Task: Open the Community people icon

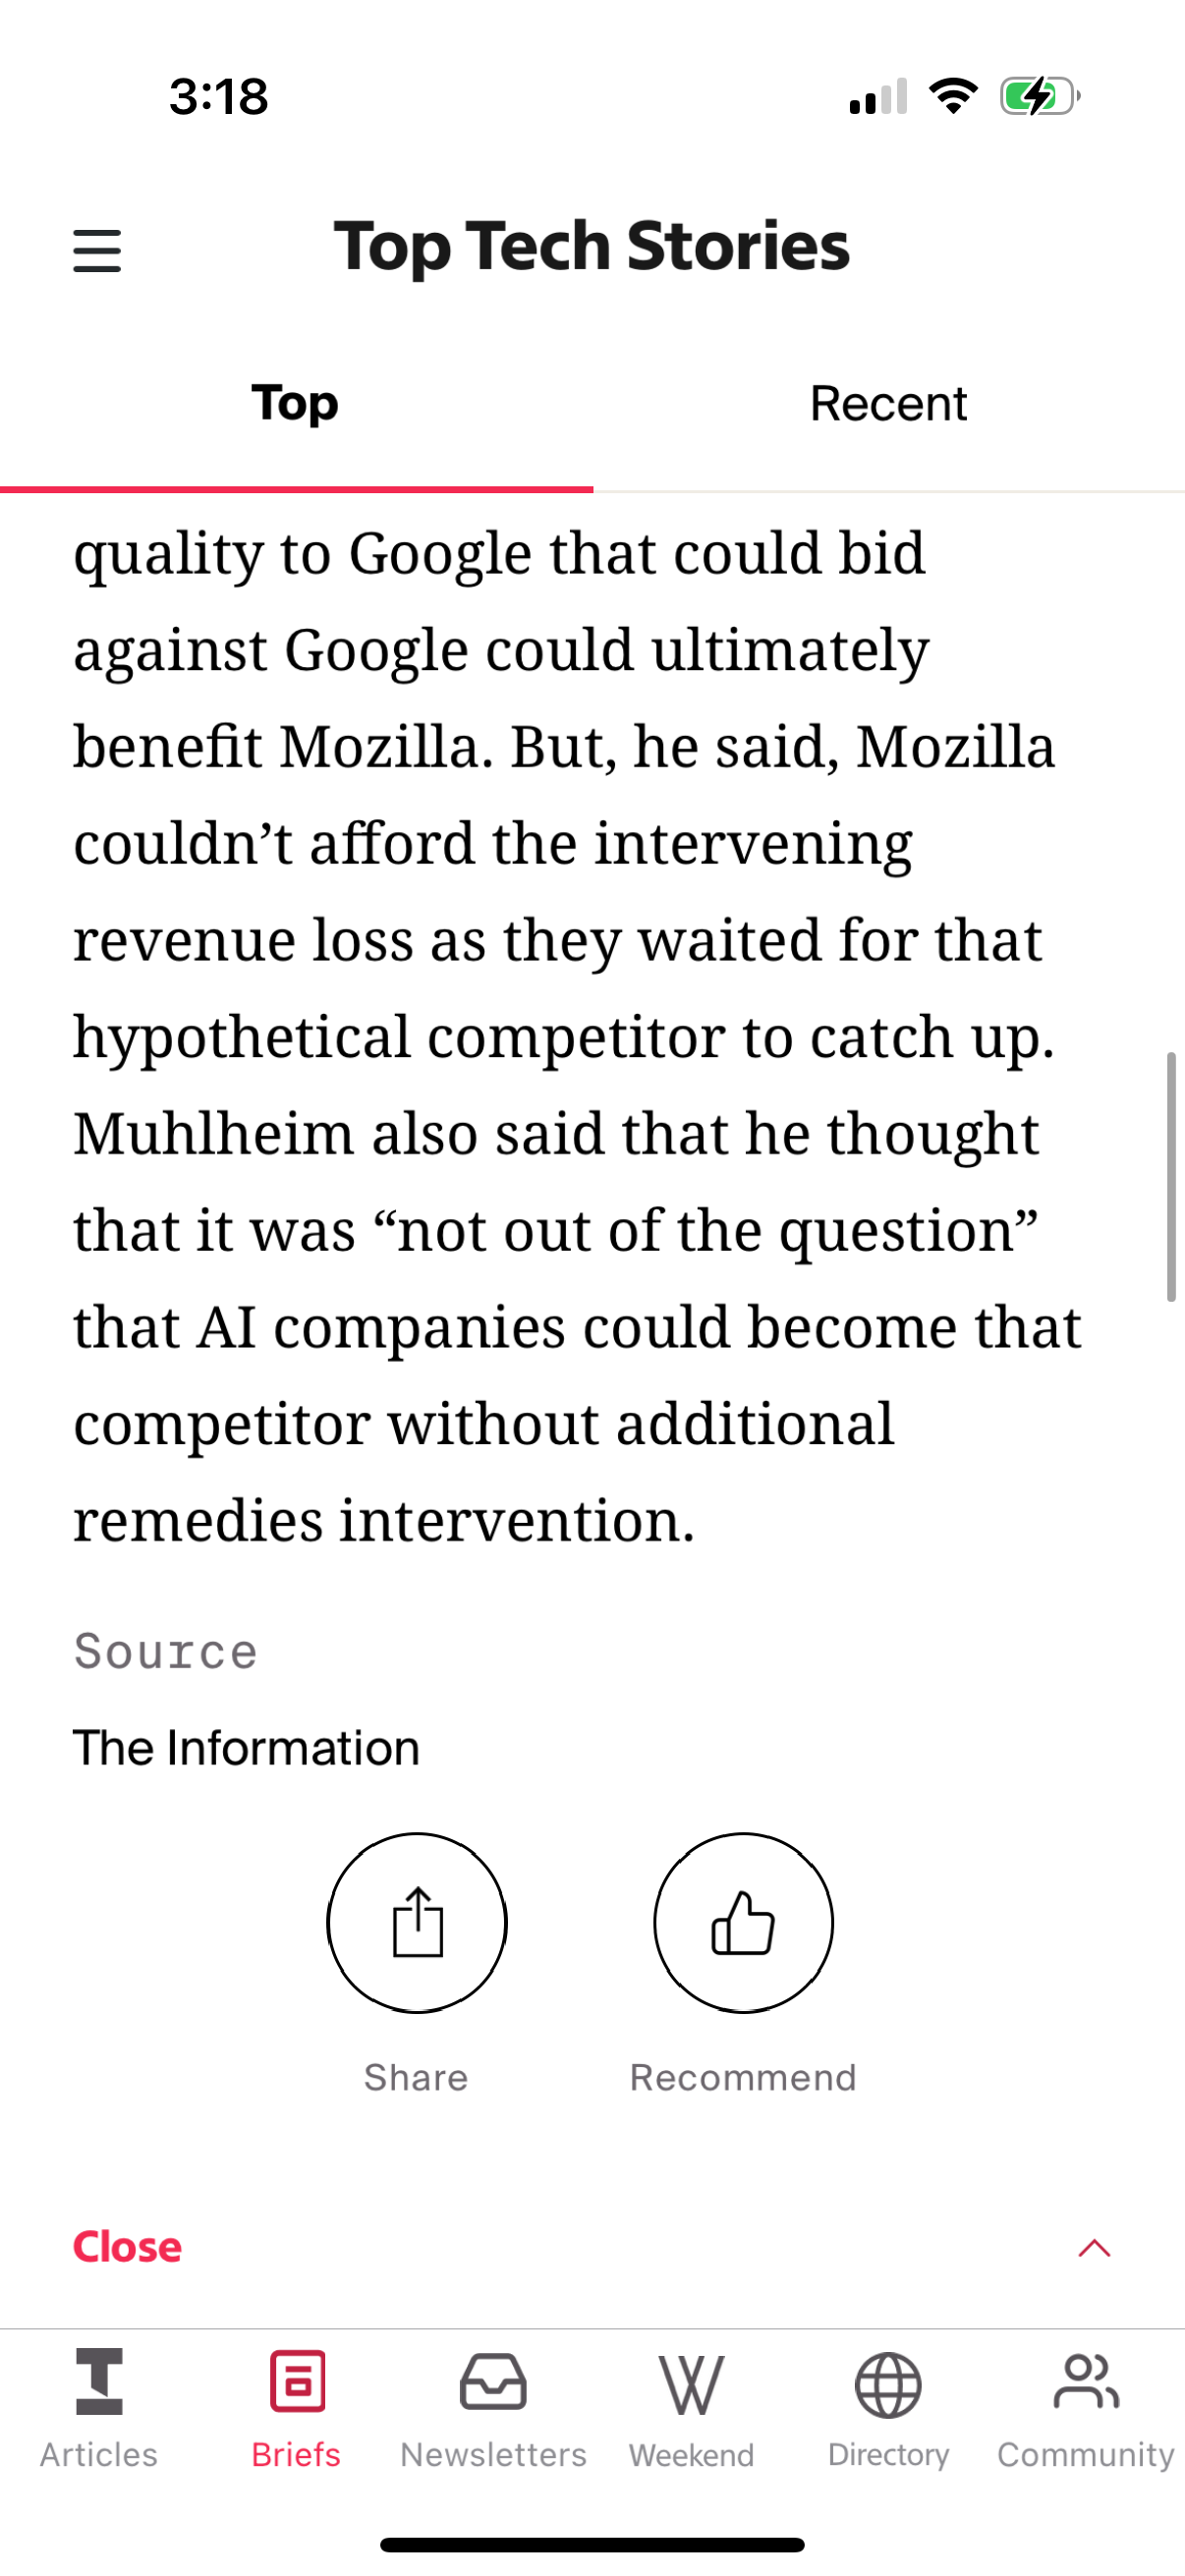Action: click(x=1086, y=2382)
